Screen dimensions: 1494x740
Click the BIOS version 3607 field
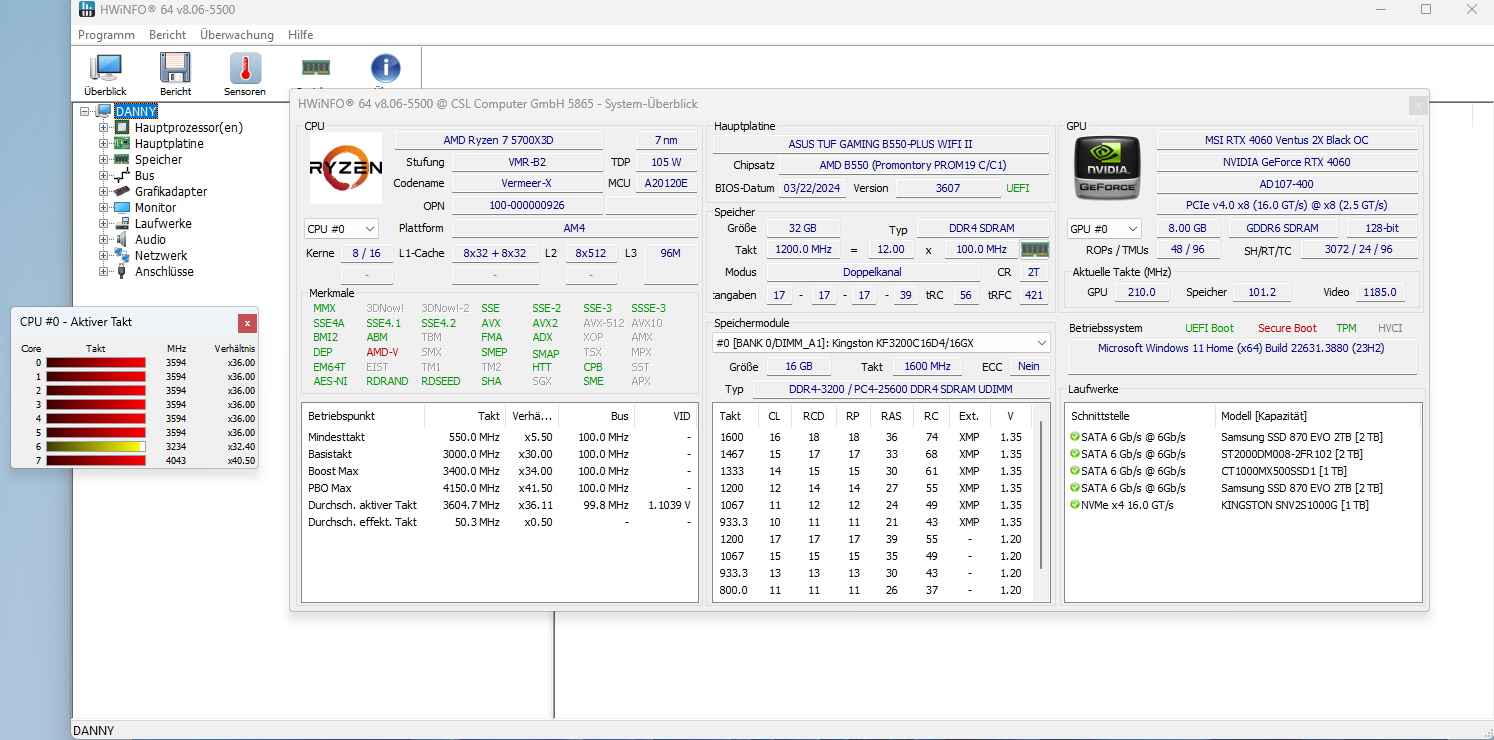click(947, 188)
